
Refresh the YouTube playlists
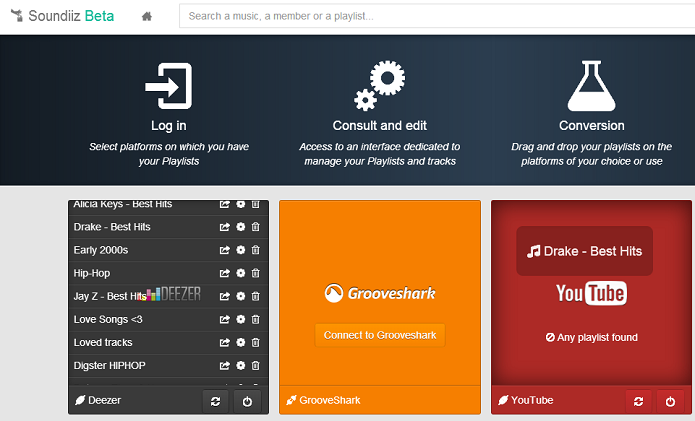tap(638, 402)
